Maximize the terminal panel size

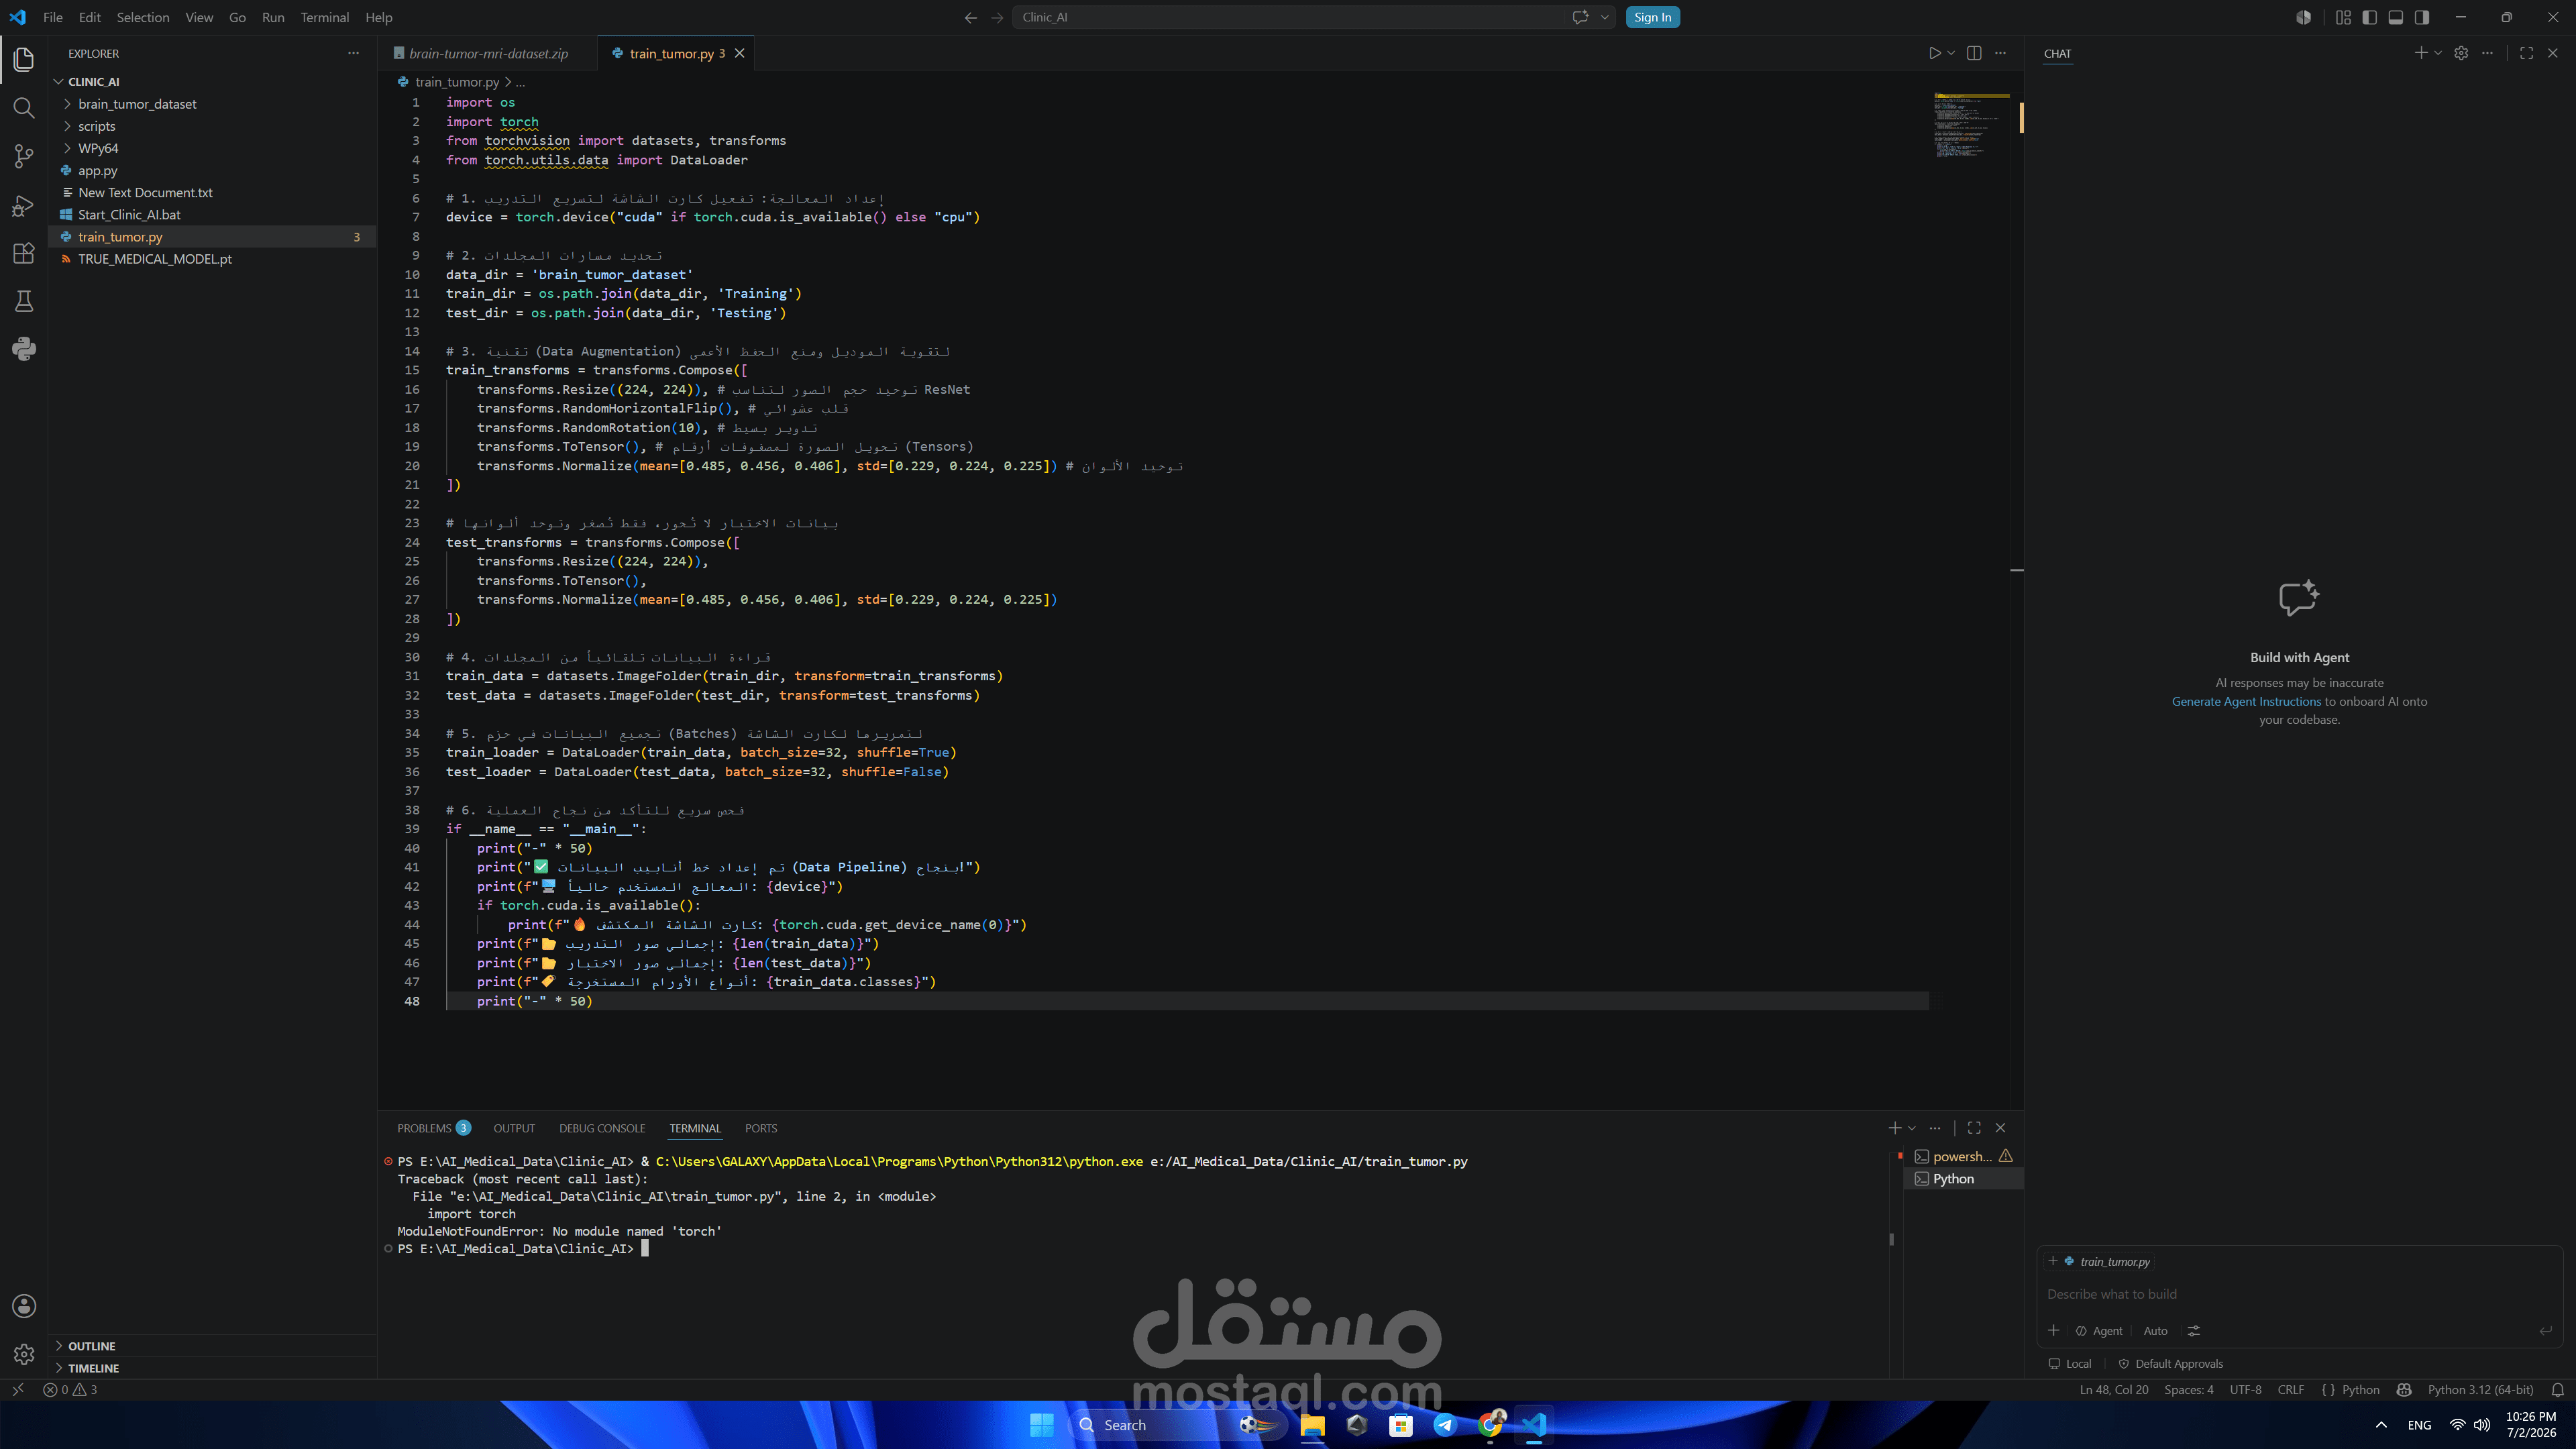click(x=1974, y=1128)
